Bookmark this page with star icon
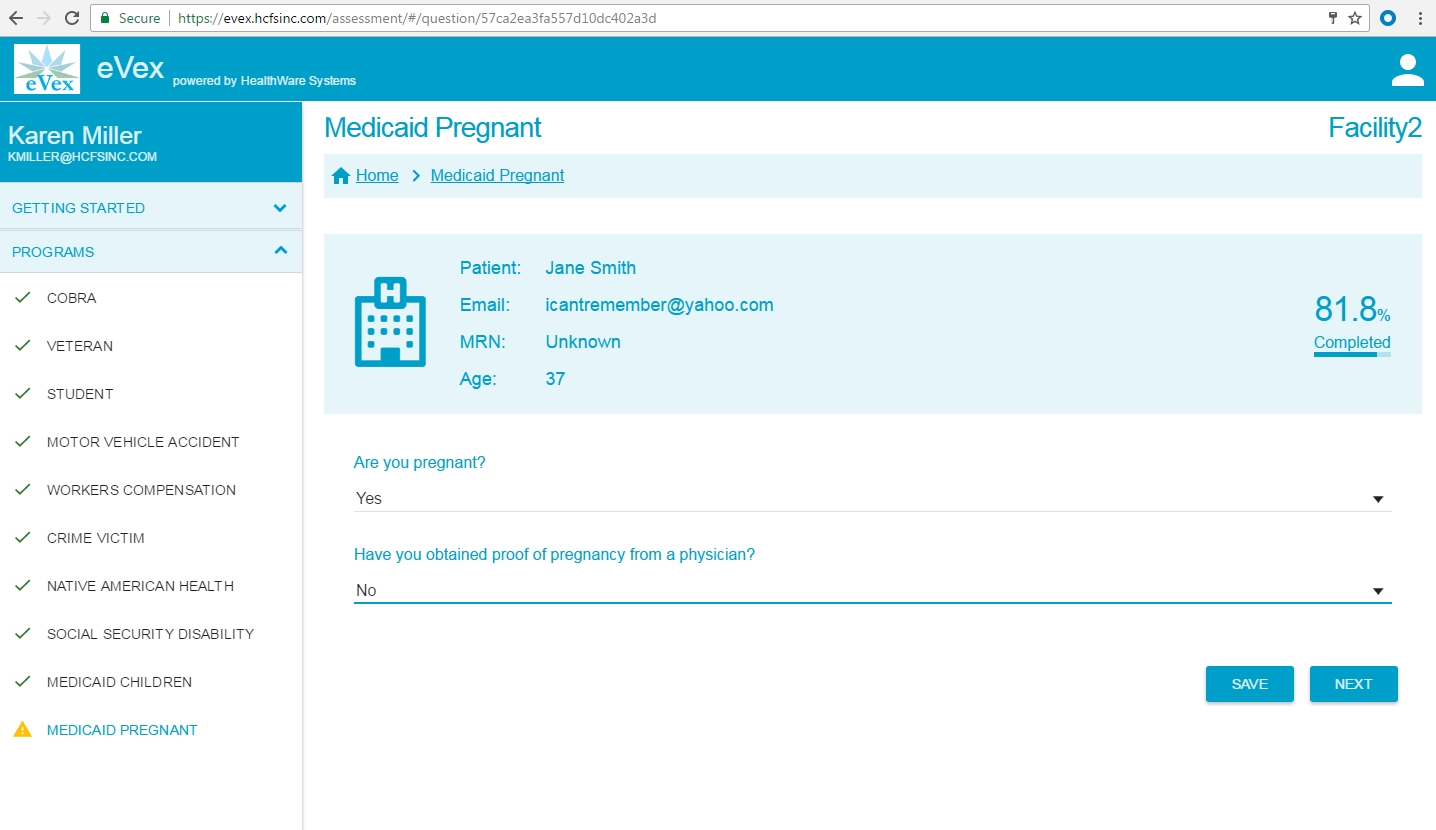Viewport: 1436px width, 830px height. 1355,18
